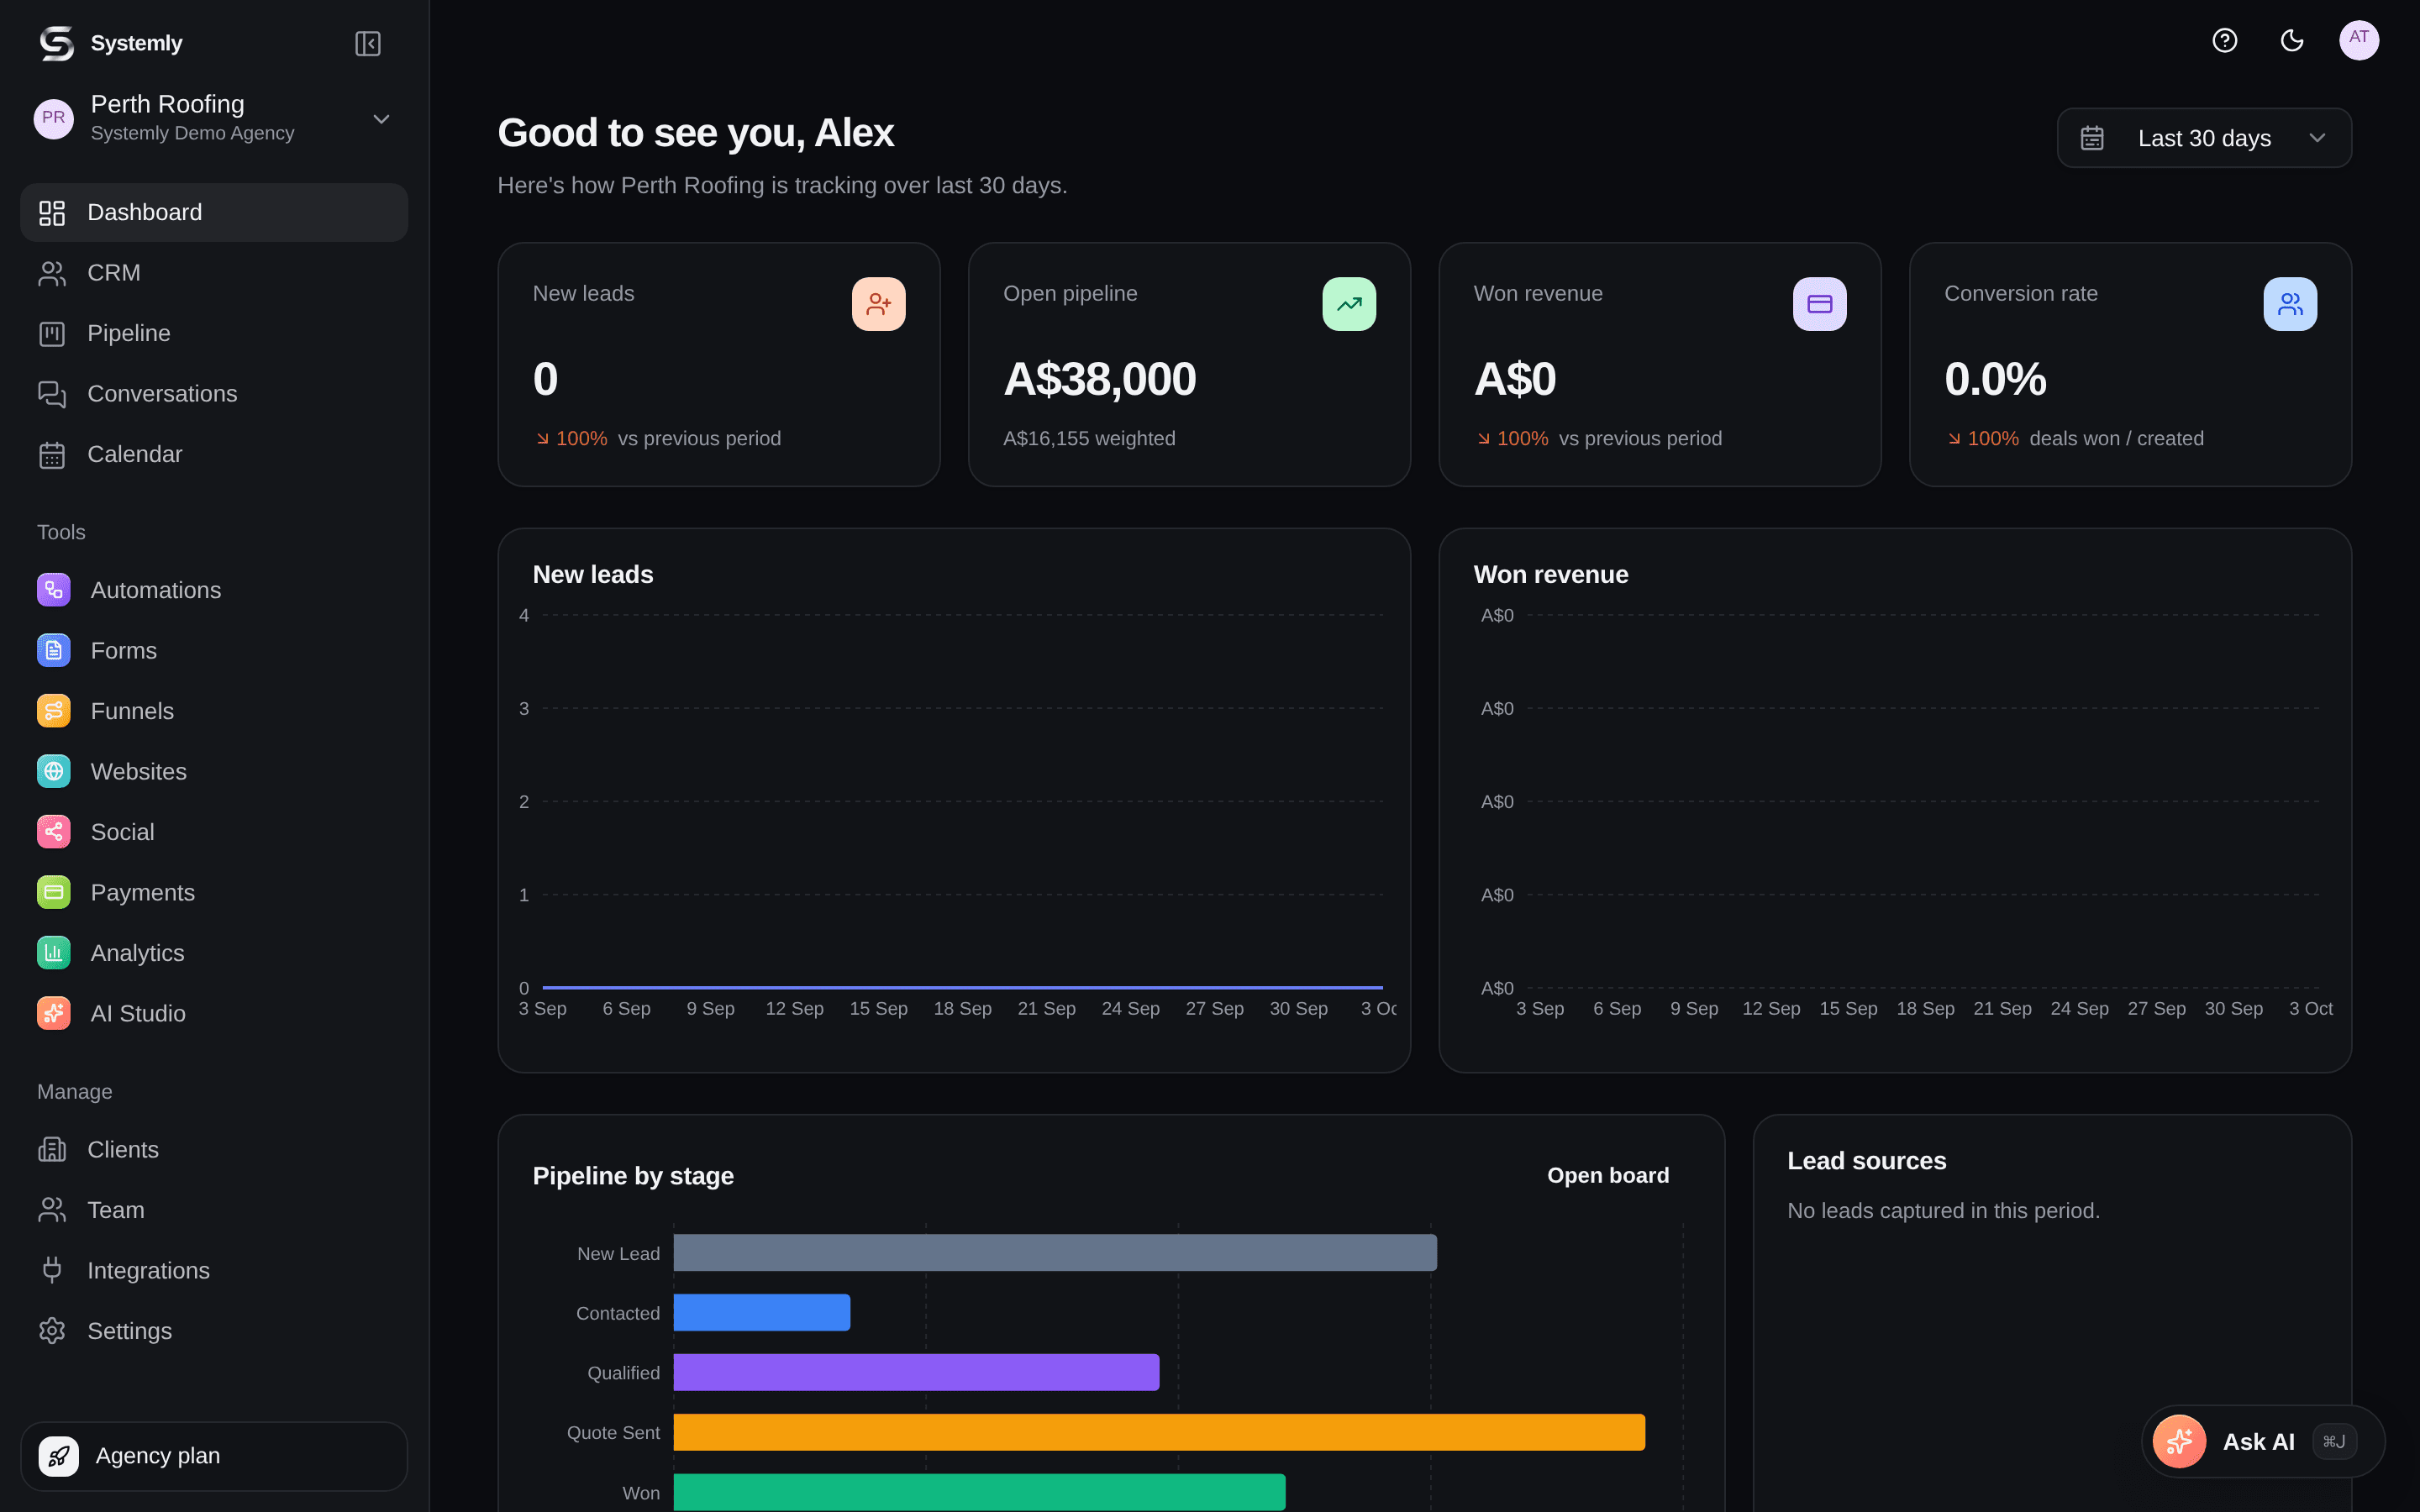Open Integrations plug item
The width and height of the screenshot is (2420, 1512).
[x=214, y=1271]
